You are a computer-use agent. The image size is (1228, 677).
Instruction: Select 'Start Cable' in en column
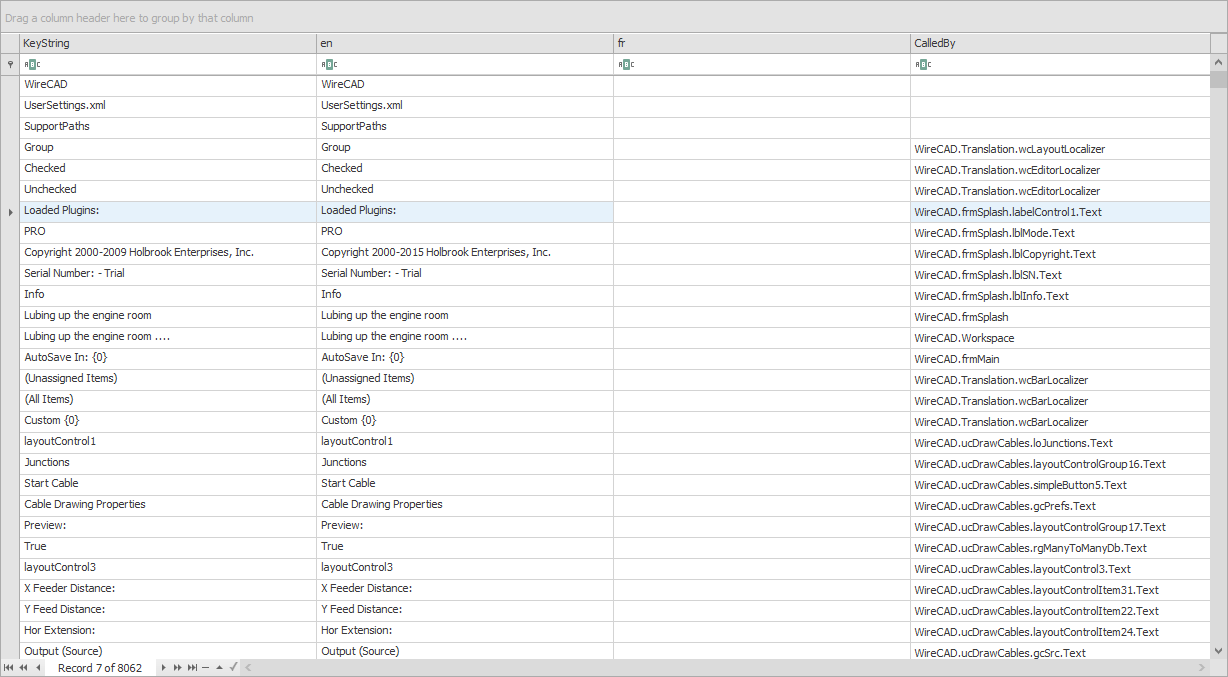pyautogui.click(x=465, y=484)
